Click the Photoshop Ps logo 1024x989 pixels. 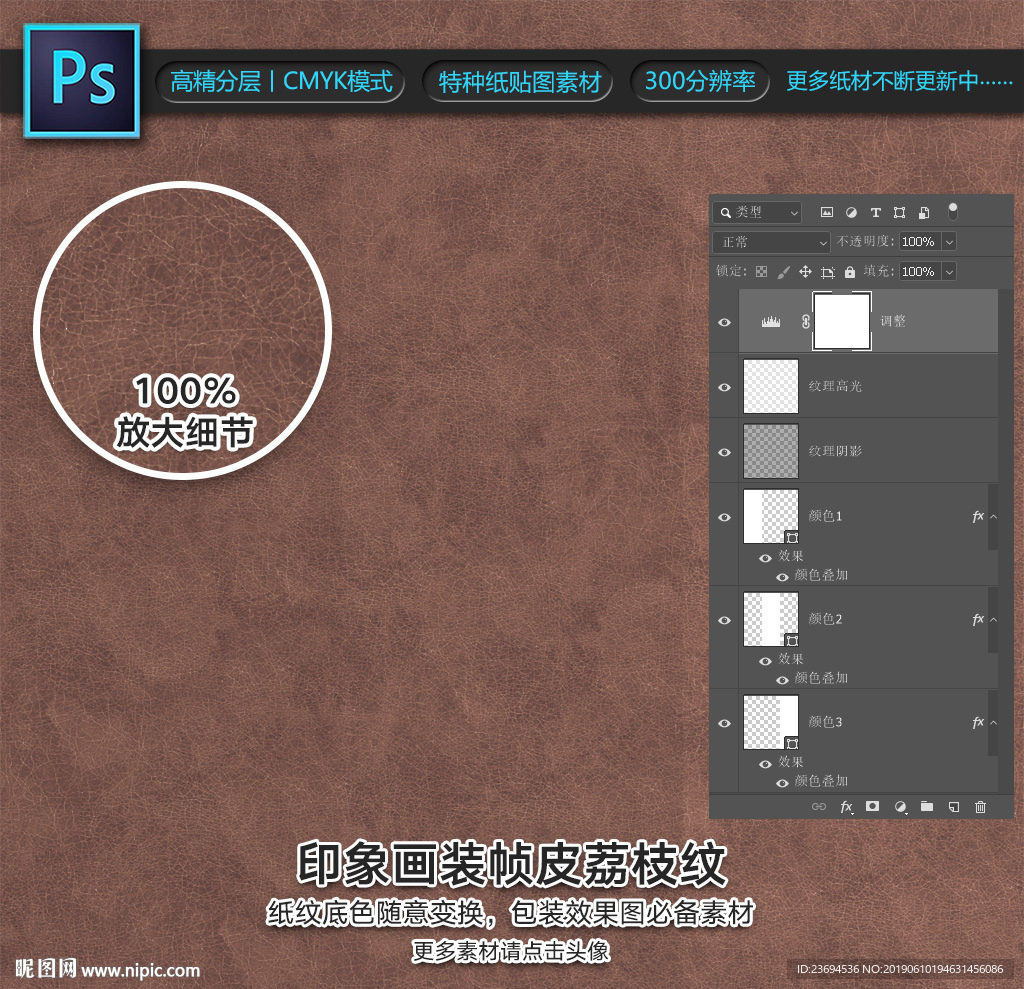pos(82,81)
